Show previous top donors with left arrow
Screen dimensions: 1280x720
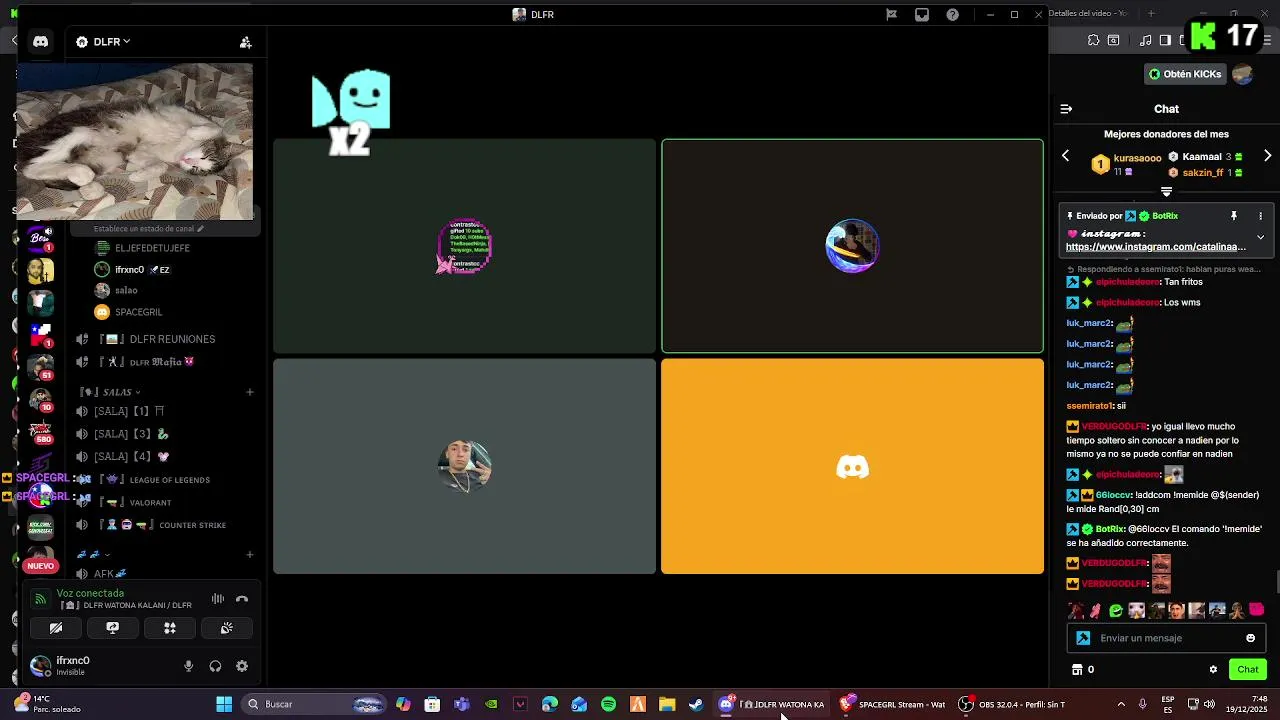1066,156
